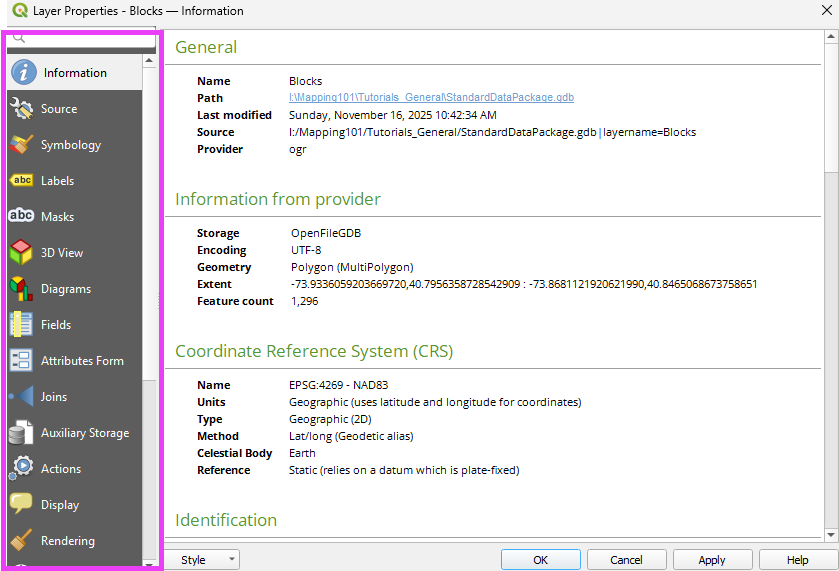Click the Cancel button

click(x=627, y=560)
